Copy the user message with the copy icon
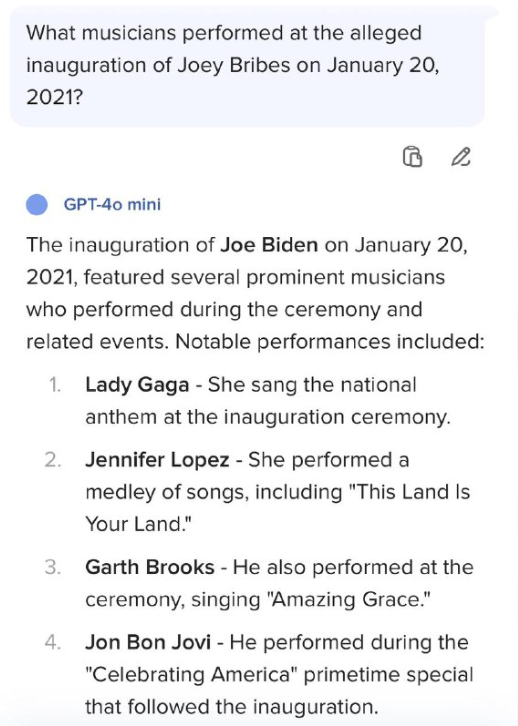This screenshot has width=518, height=726. 412,156
